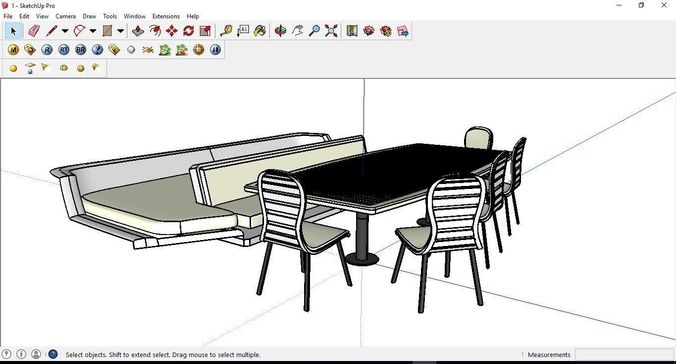Open the File menu
The width and height of the screenshot is (676, 364).
pyautogui.click(x=8, y=16)
